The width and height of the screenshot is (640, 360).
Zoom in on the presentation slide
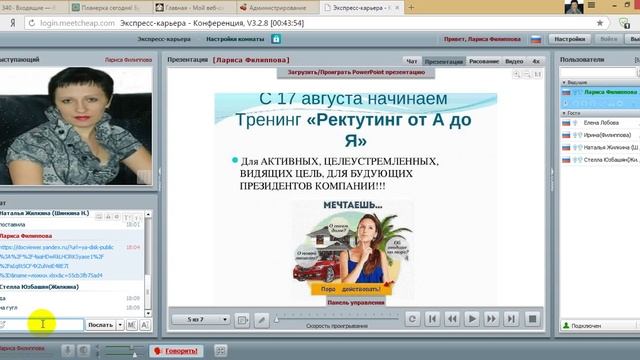tap(516, 74)
